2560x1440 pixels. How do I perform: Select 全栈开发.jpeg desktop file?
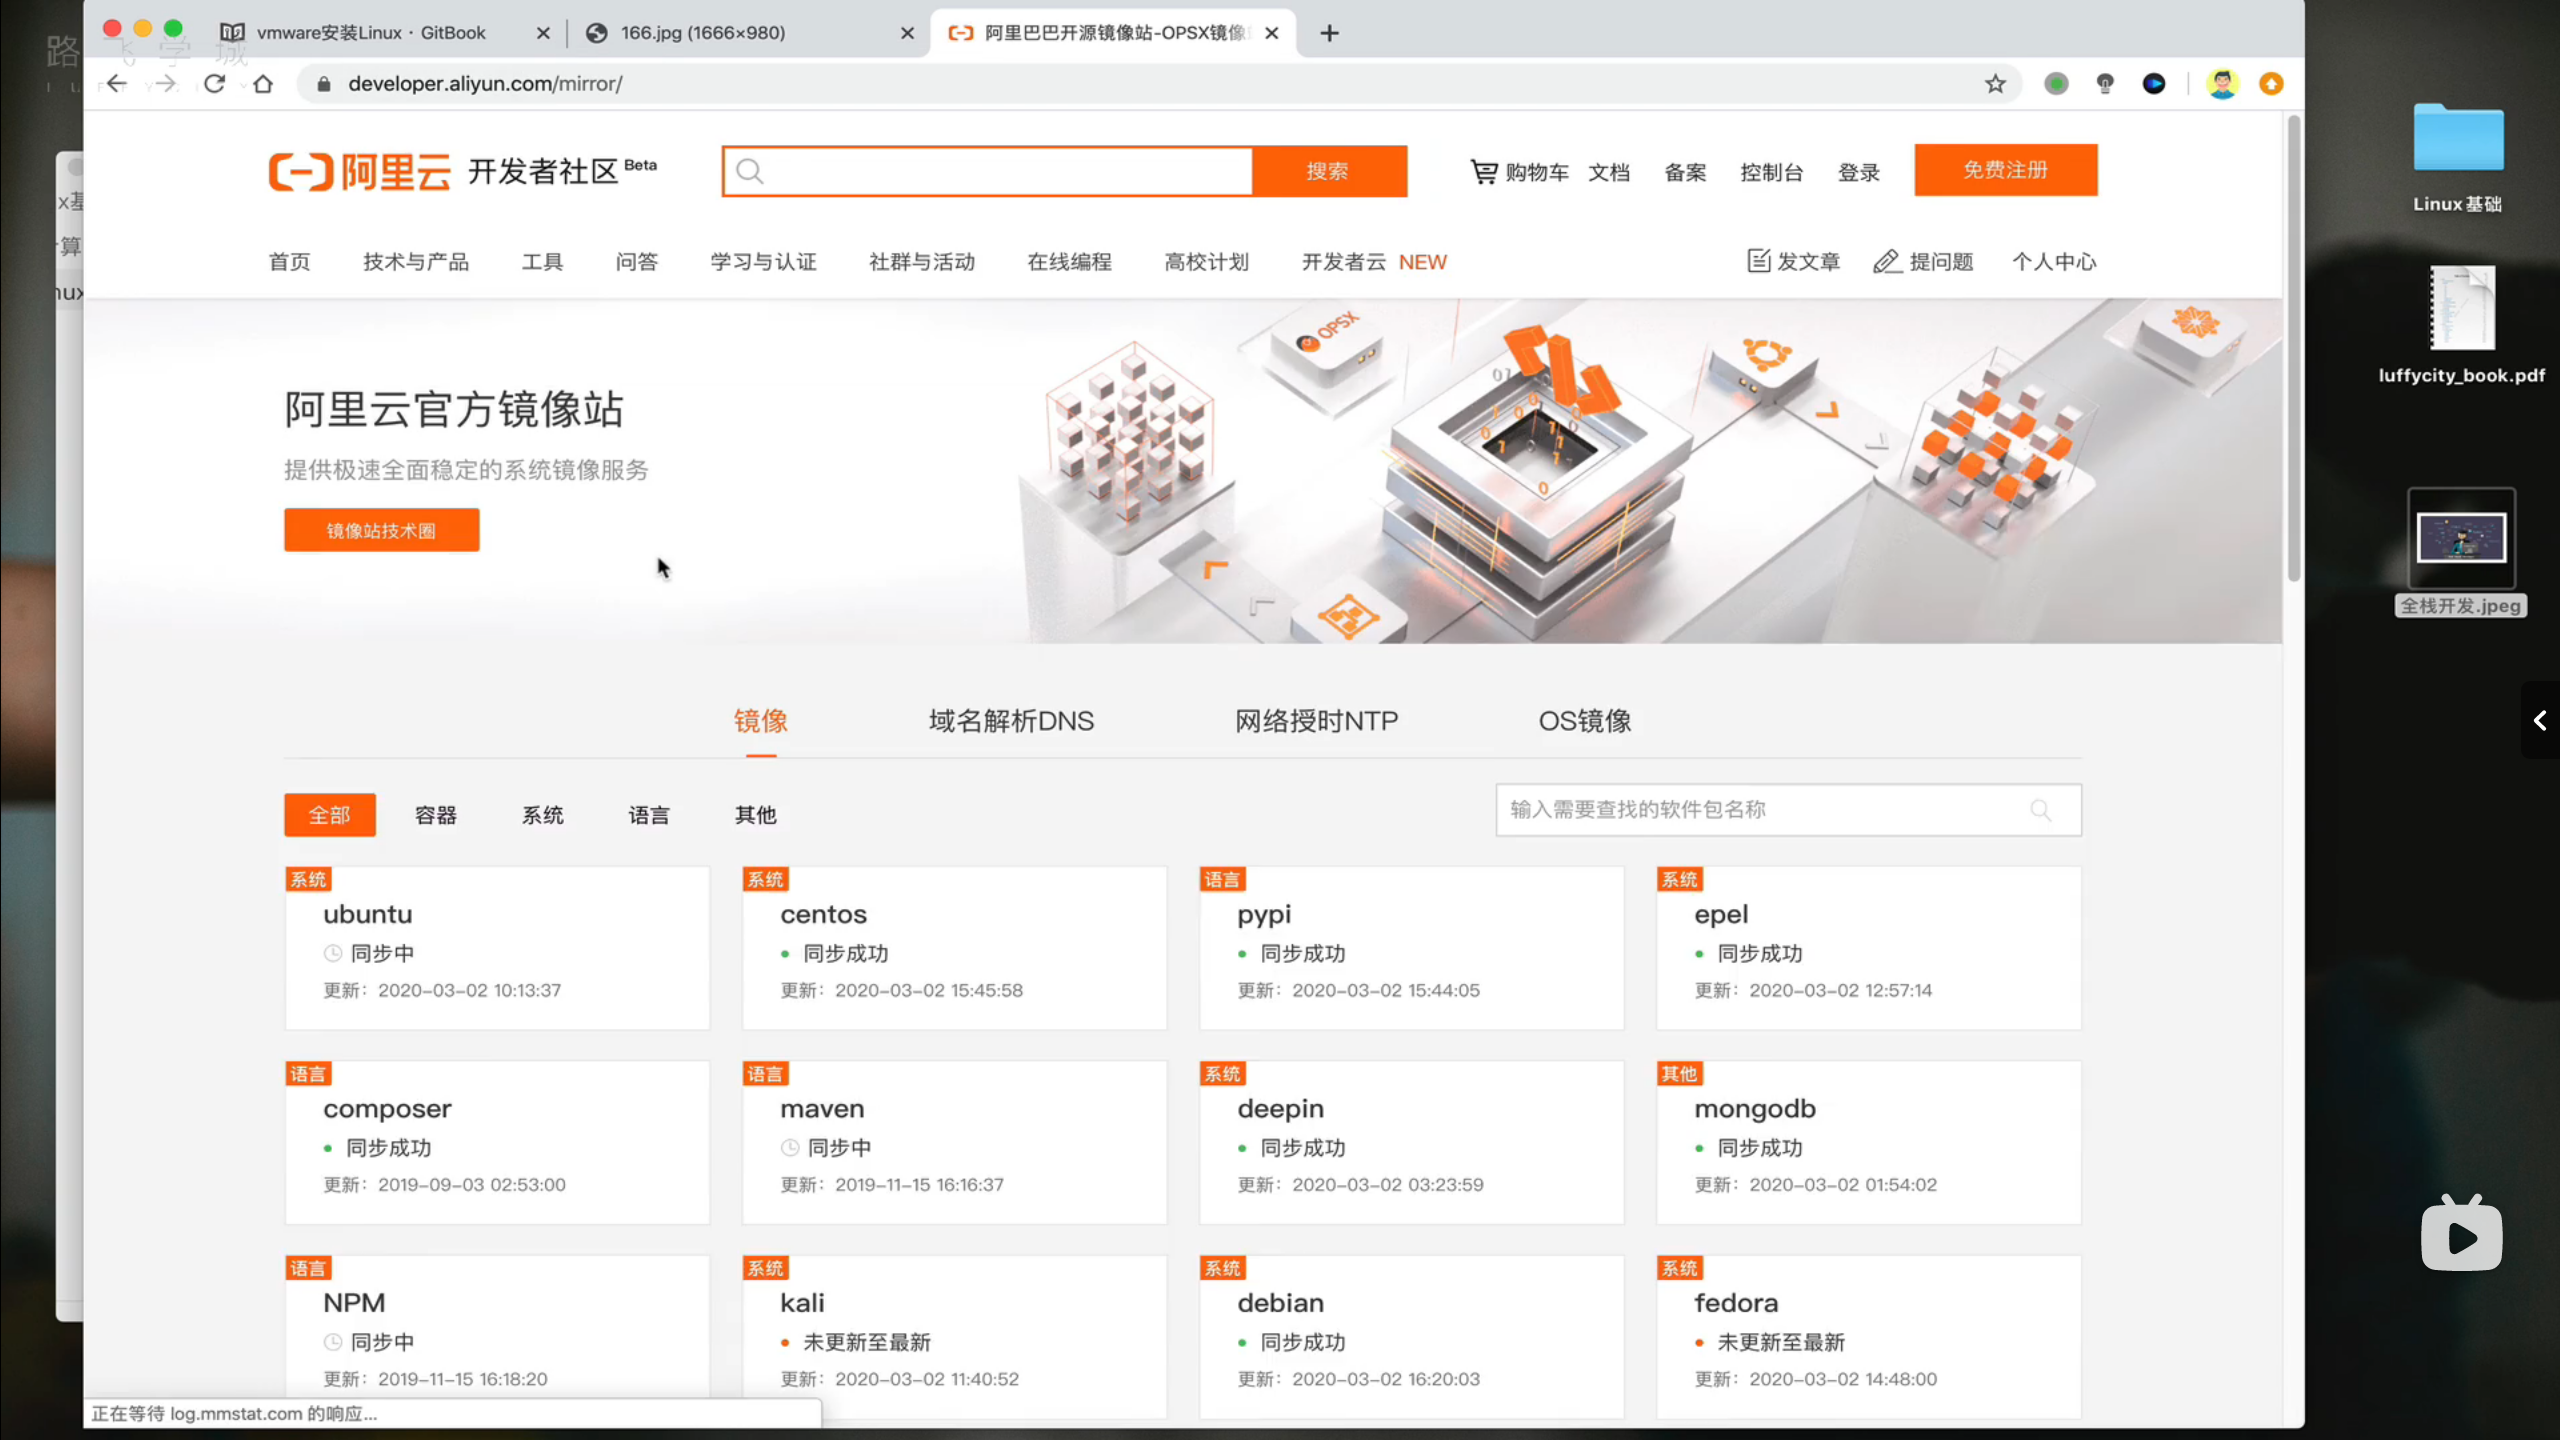point(2461,552)
